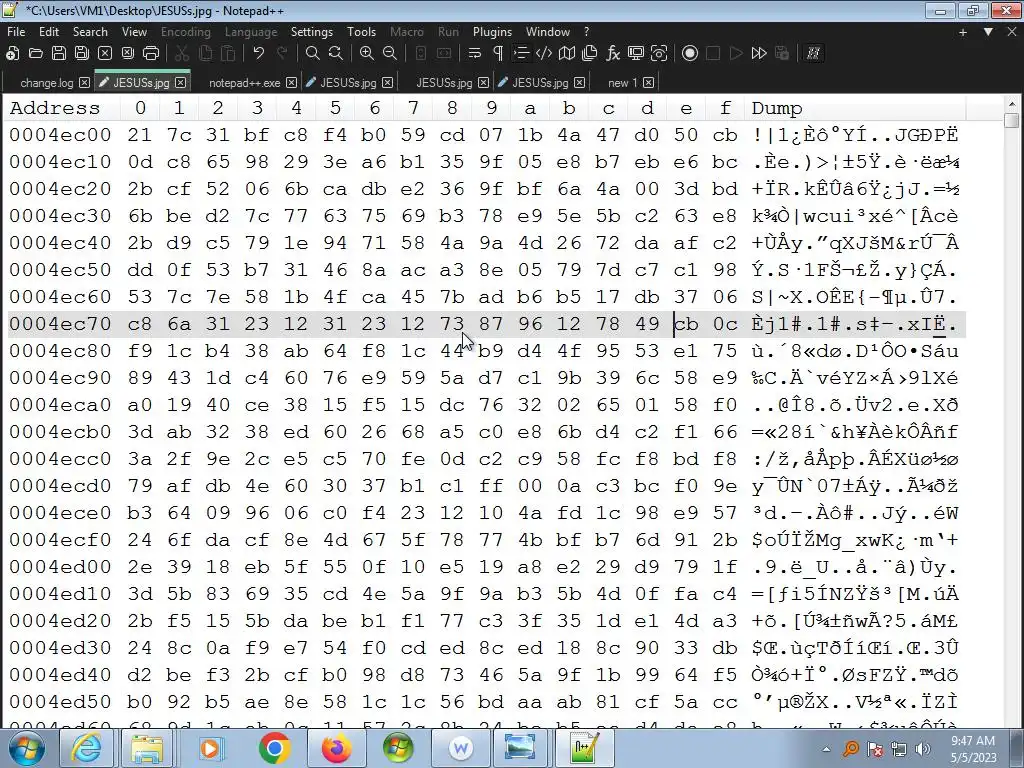Screen dimensions: 1024x768
Task: Toggle file monitoring eye icon
Action: coord(659,54)
